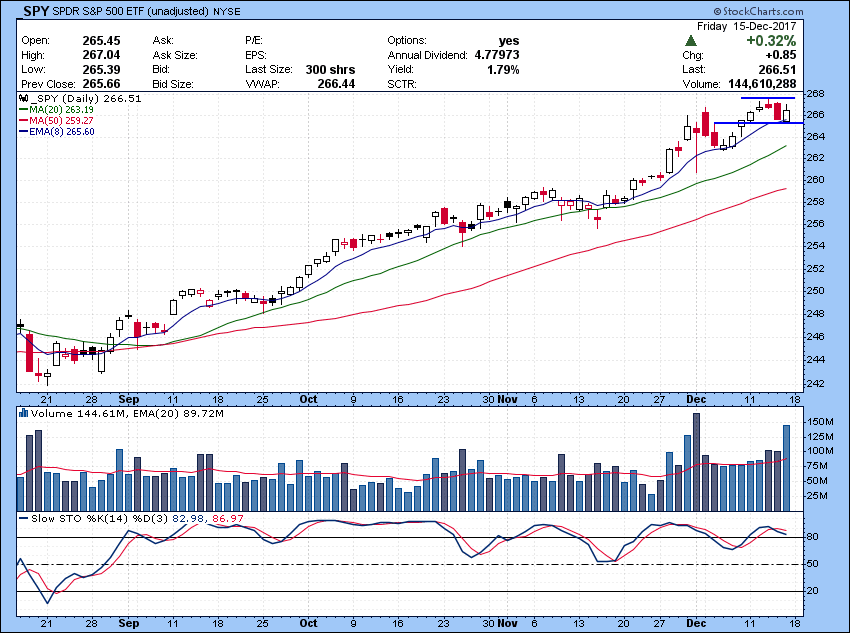Click the 25M volume axis label
The height and width of the screenshot is (633, 850).
tap(817, 496)
